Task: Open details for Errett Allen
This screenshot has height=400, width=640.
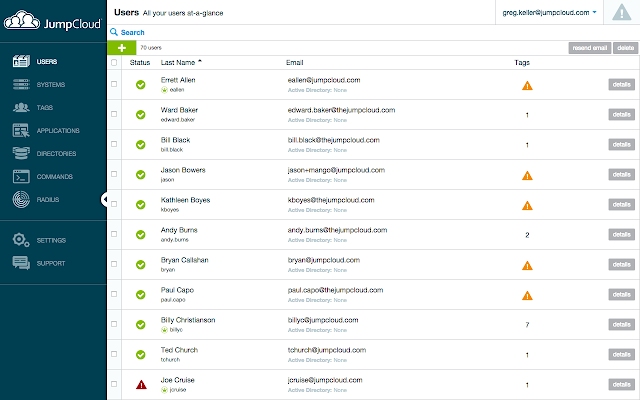Action: pos(622,84)
